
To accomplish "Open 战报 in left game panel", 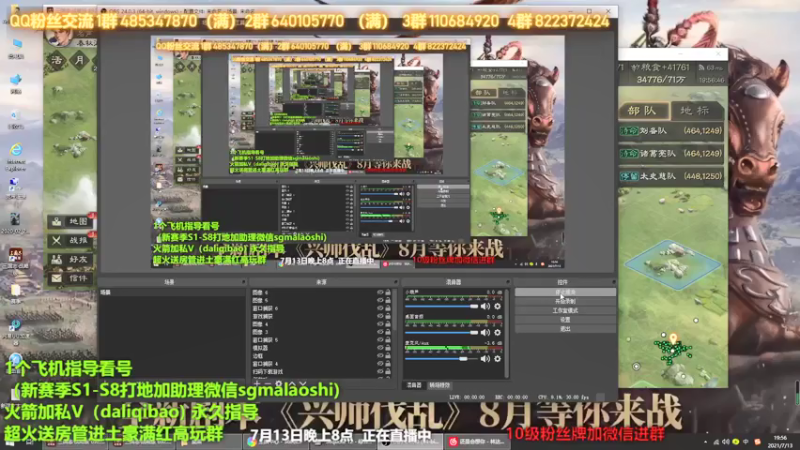I will pos(70,240).
